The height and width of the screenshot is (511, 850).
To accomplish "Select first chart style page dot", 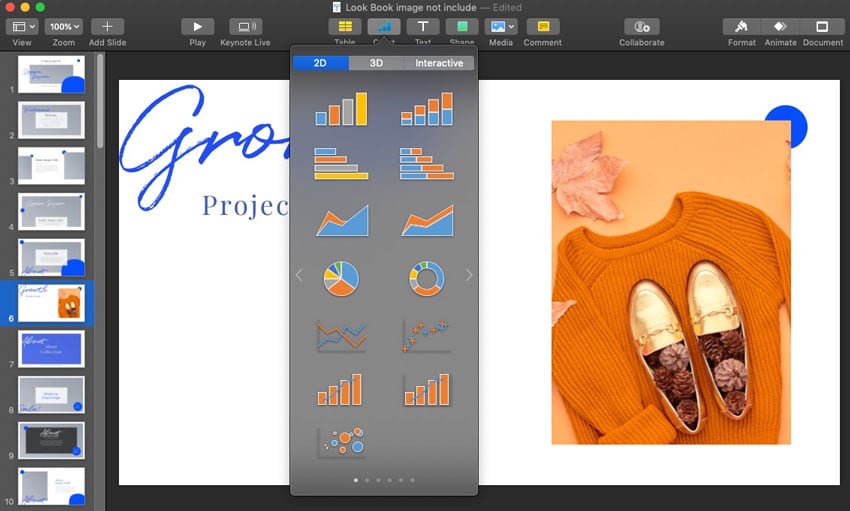I will click(356, 480).
